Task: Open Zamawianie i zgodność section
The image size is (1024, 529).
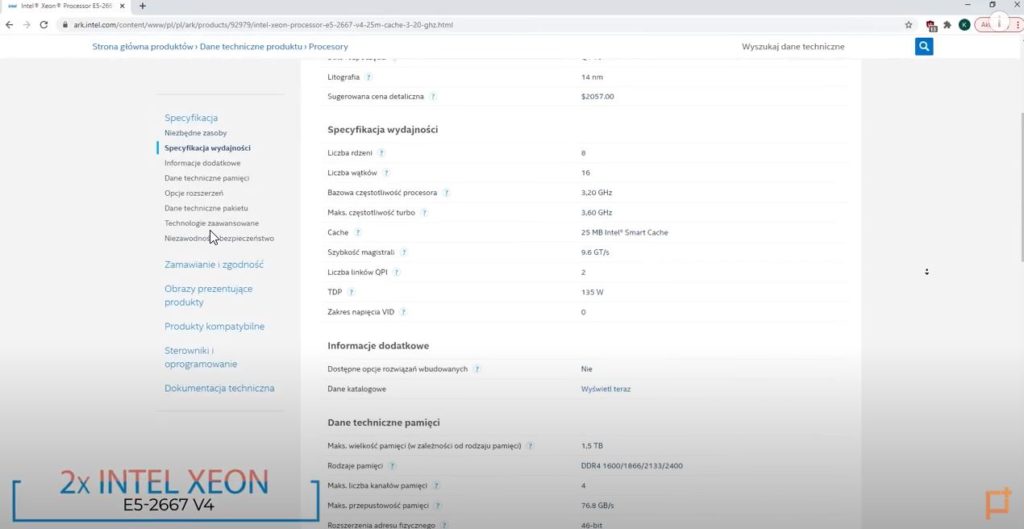Action: 214,264
